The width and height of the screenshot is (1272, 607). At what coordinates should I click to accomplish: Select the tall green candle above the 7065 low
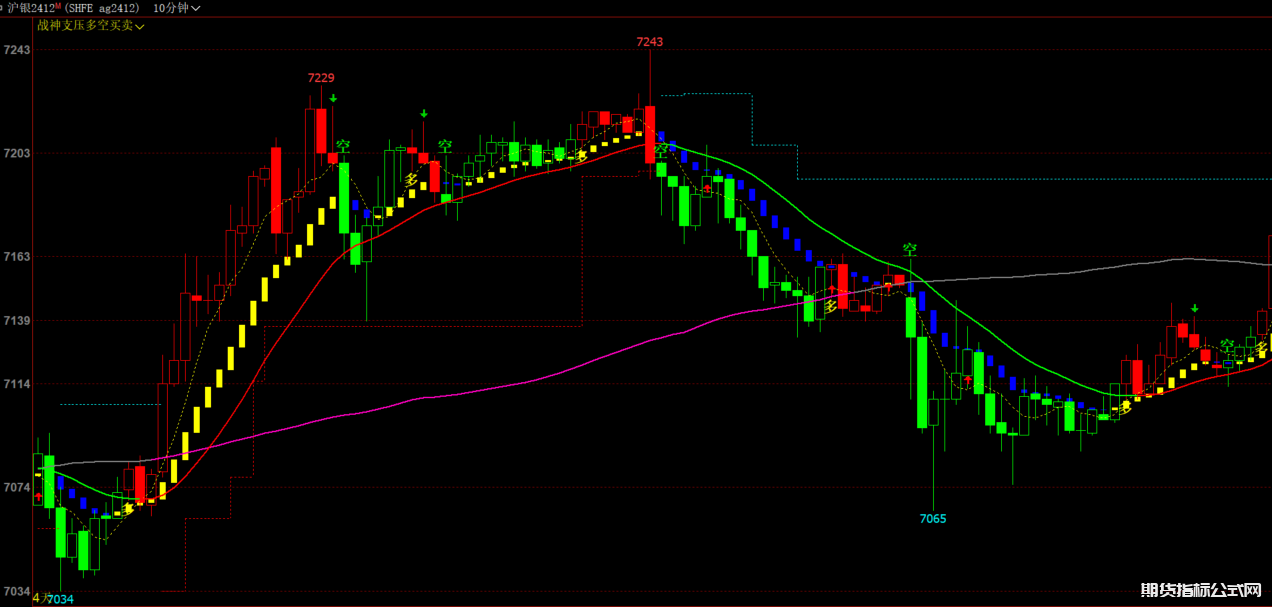pyautogui.click(x=922, y=383)
